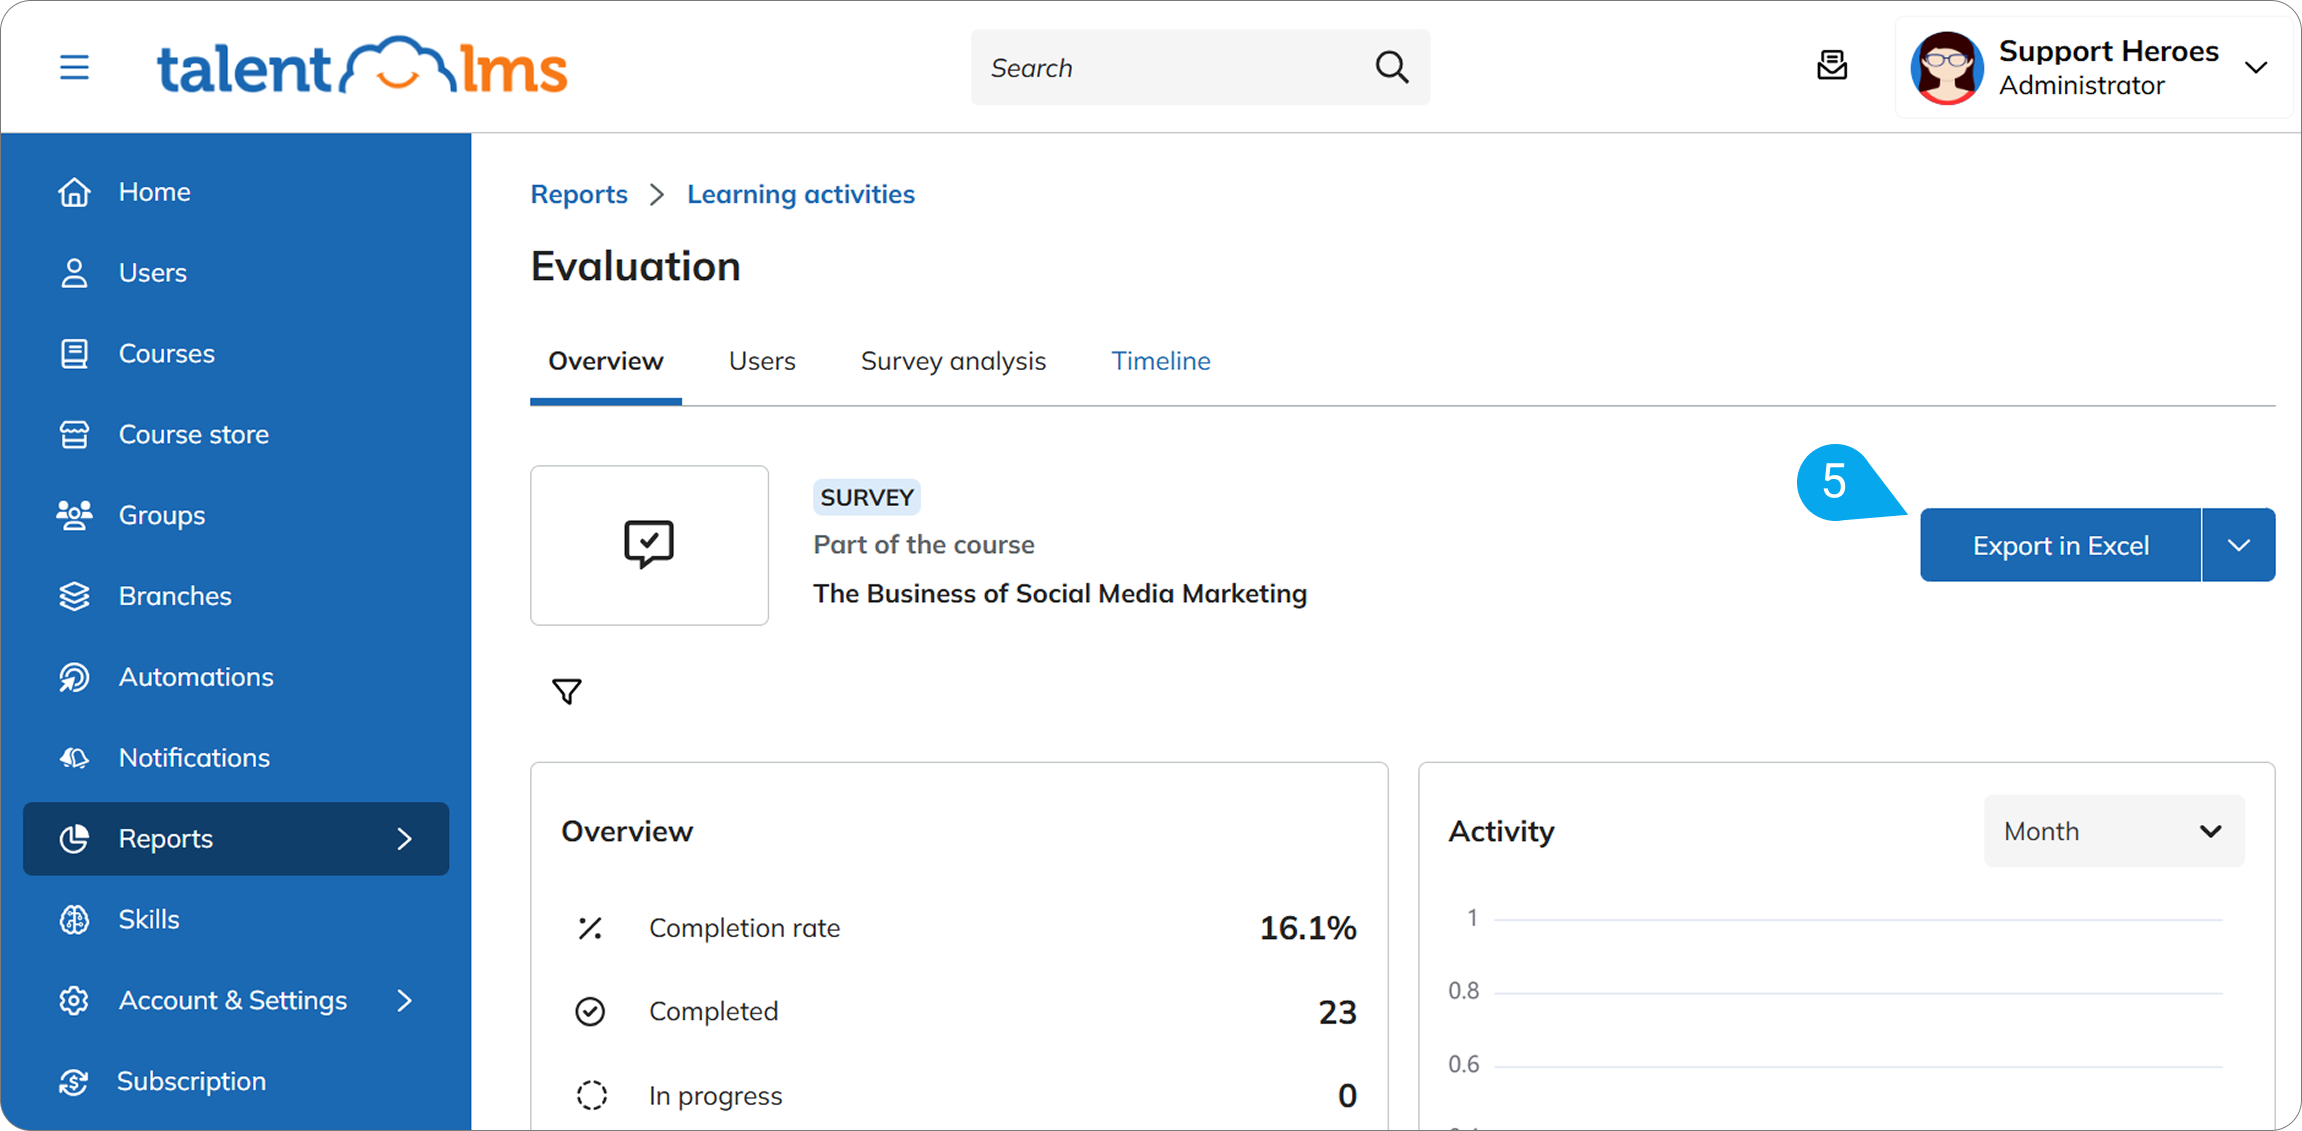The height and width of the screenshot is (1131, 2302).
Task: Click the TalentLMS logo
Action: pos(362,67)
